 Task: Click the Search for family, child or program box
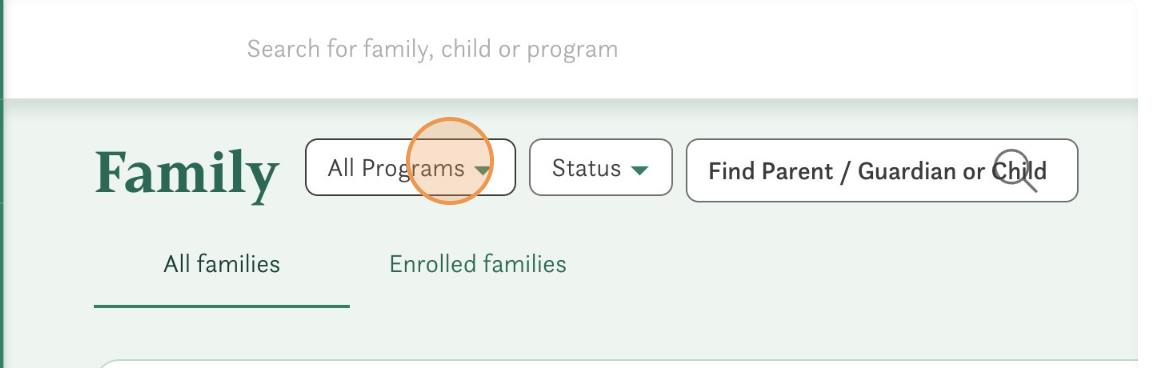pos(432,50)
